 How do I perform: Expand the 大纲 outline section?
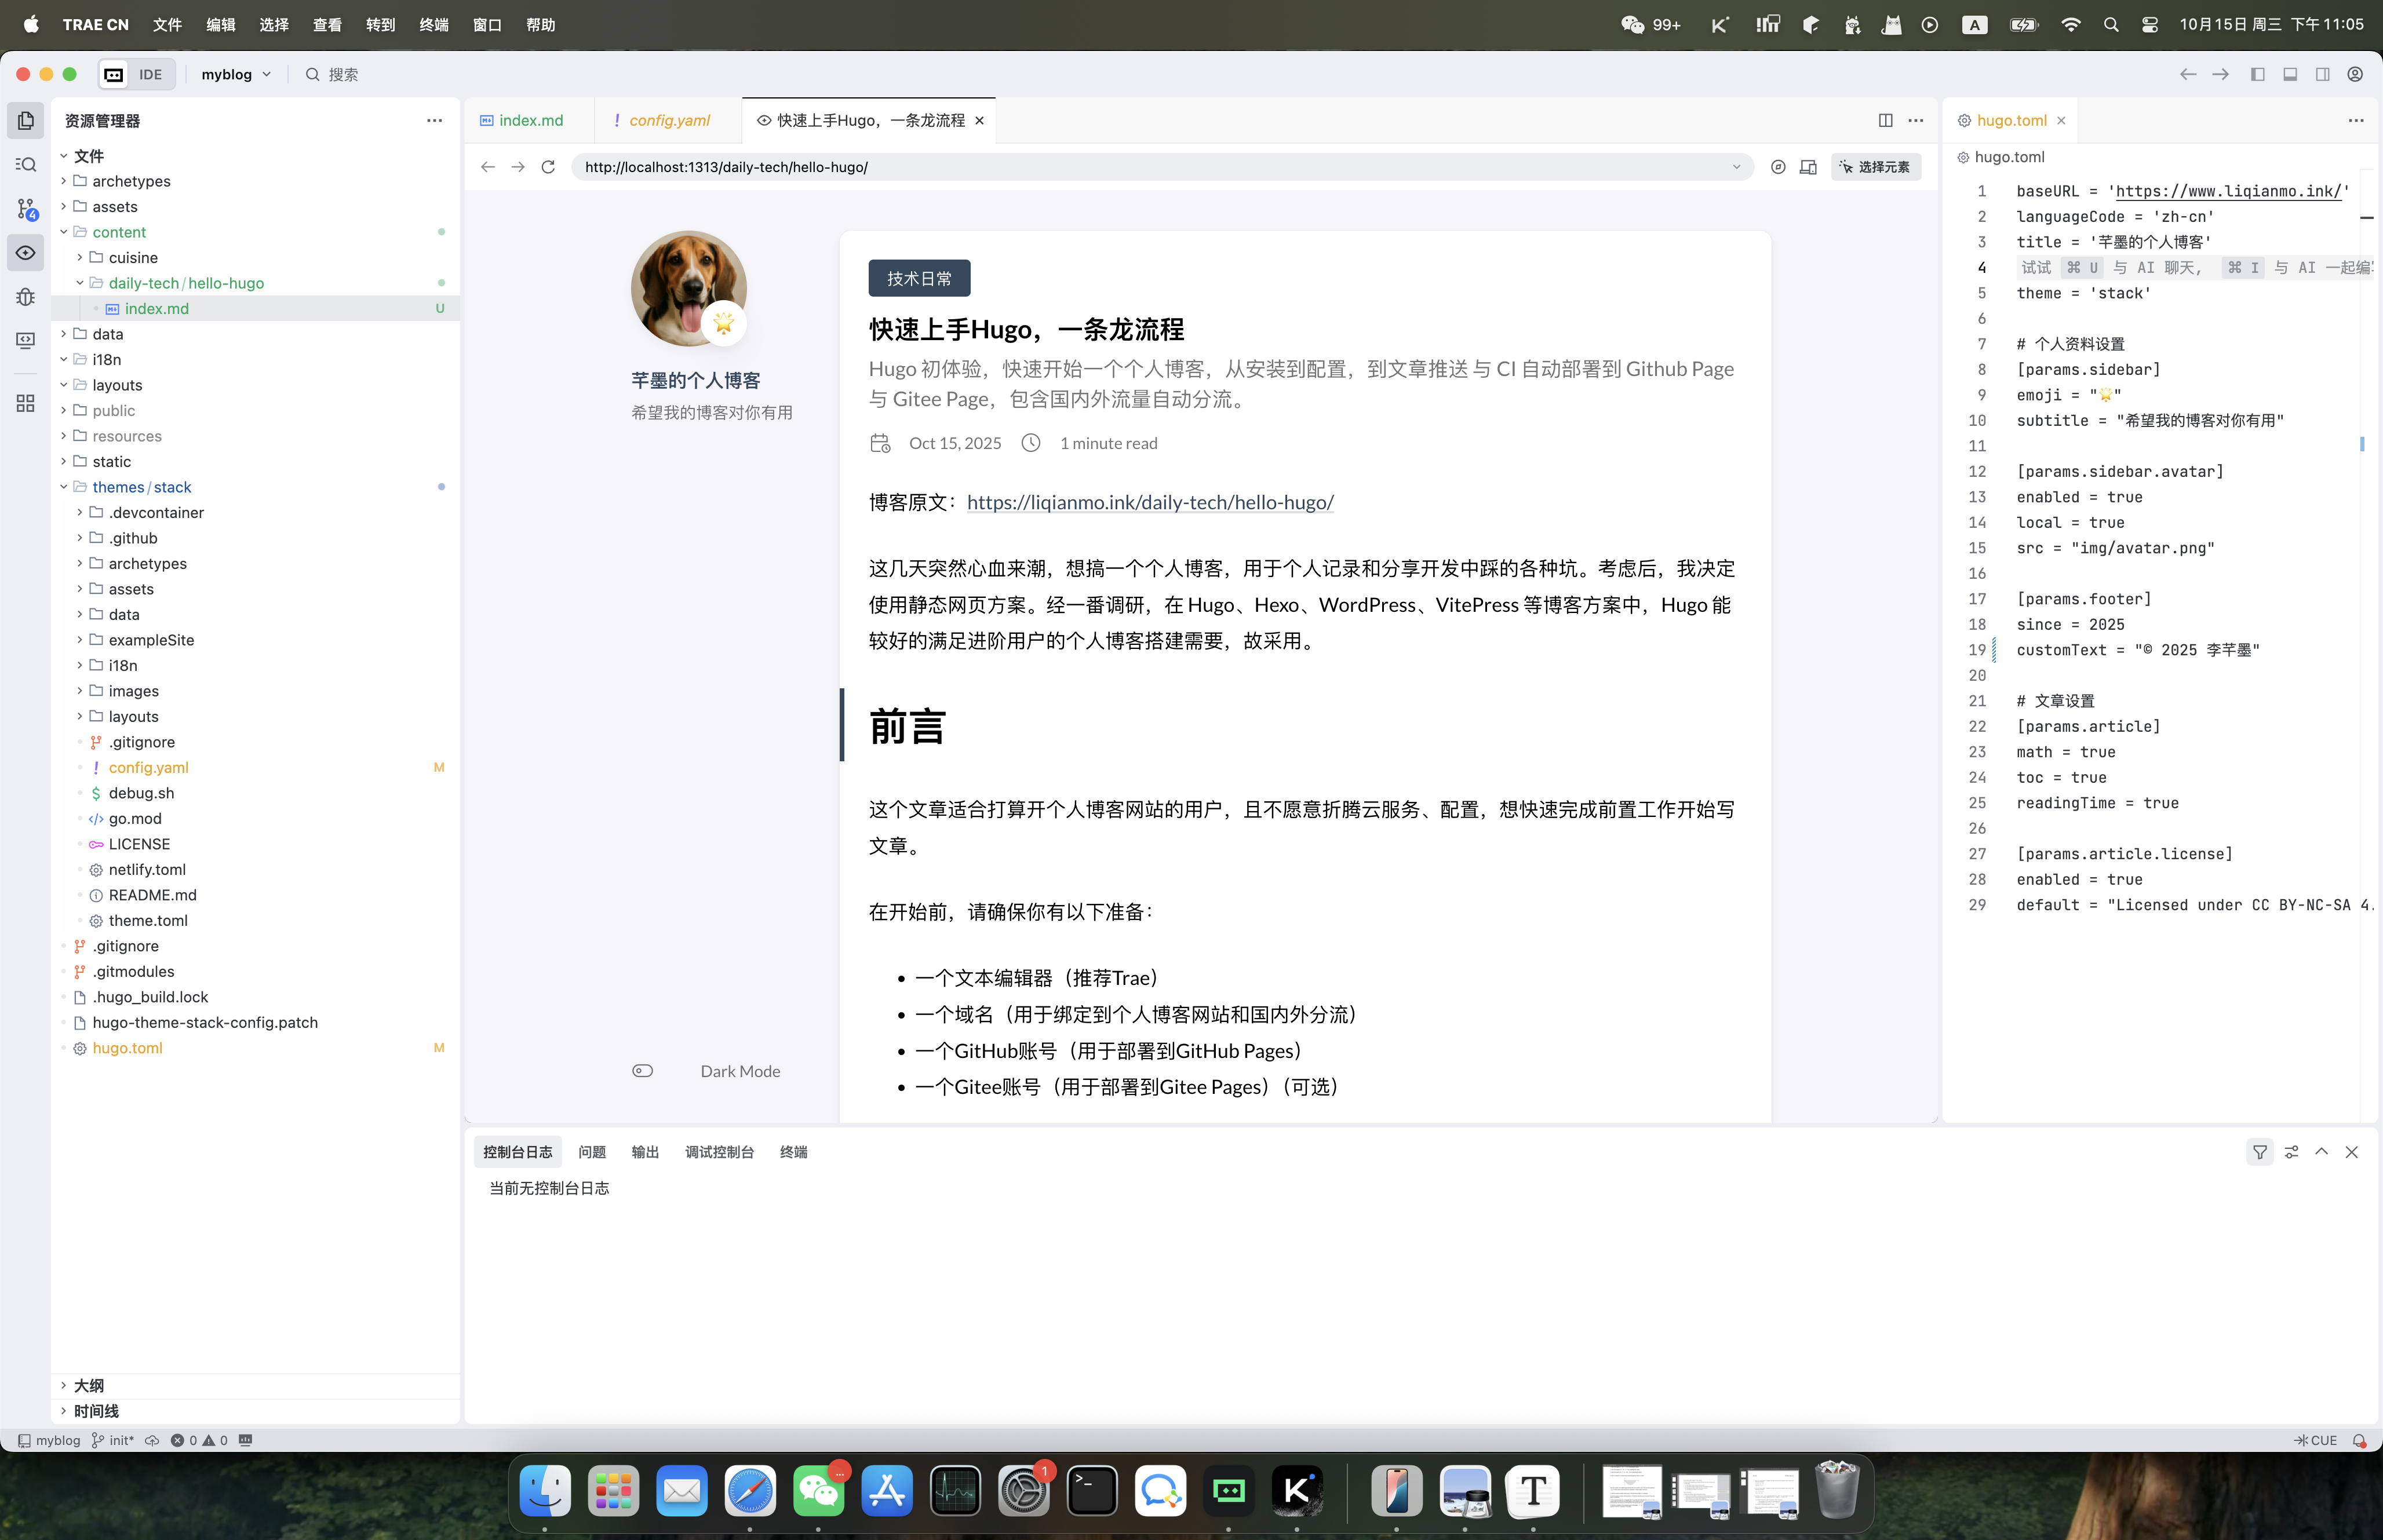coord(88,1385)
